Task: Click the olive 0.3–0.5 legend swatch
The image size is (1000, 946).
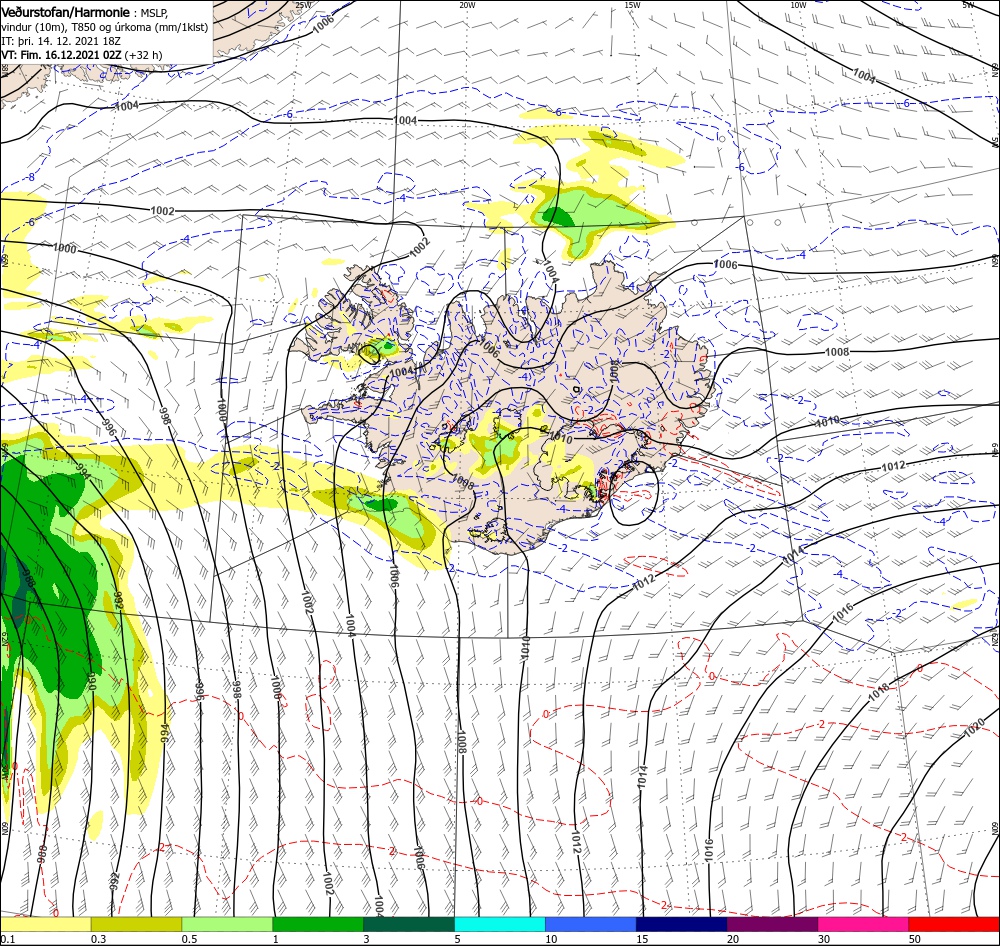Action: 136,924
